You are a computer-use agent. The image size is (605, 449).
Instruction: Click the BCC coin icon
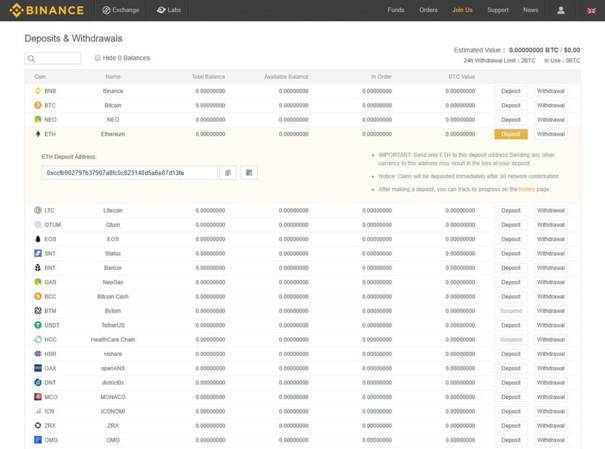(x=38, y=296)
